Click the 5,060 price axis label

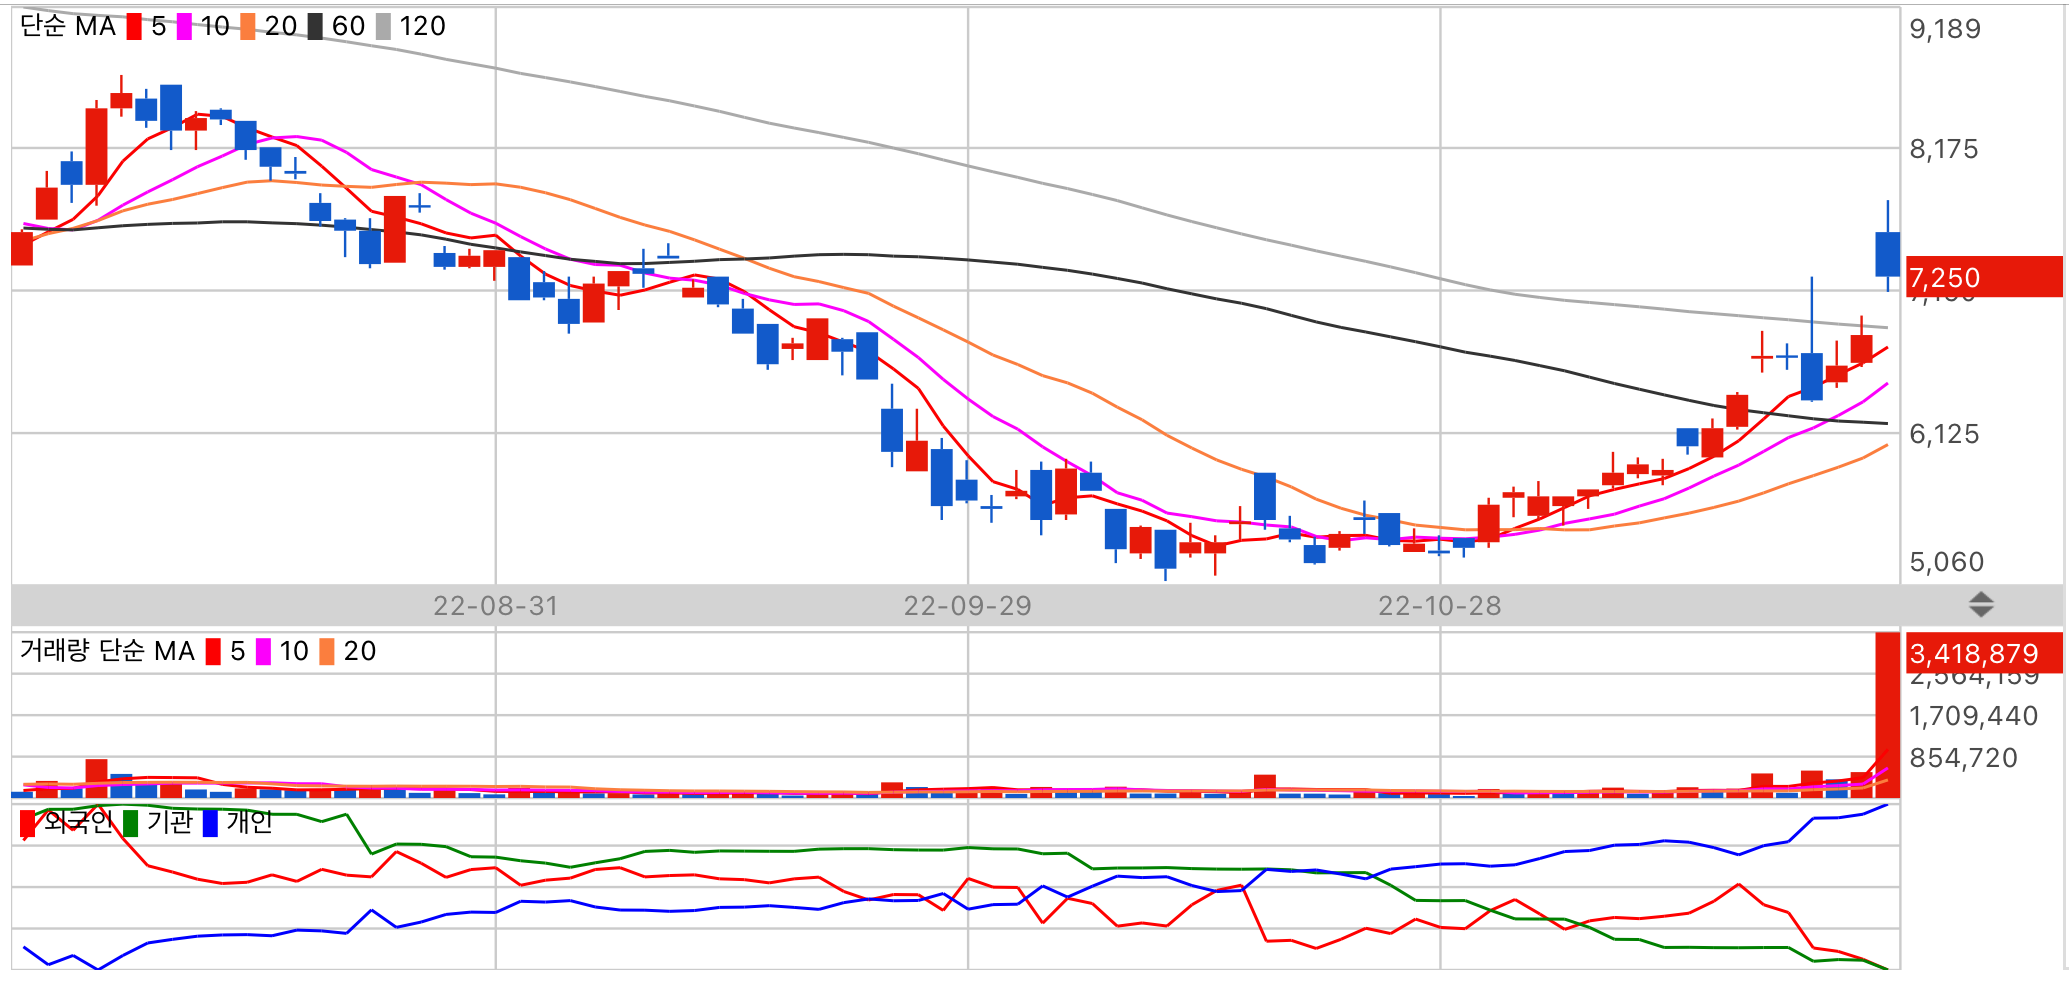[x=1947, y=562]
